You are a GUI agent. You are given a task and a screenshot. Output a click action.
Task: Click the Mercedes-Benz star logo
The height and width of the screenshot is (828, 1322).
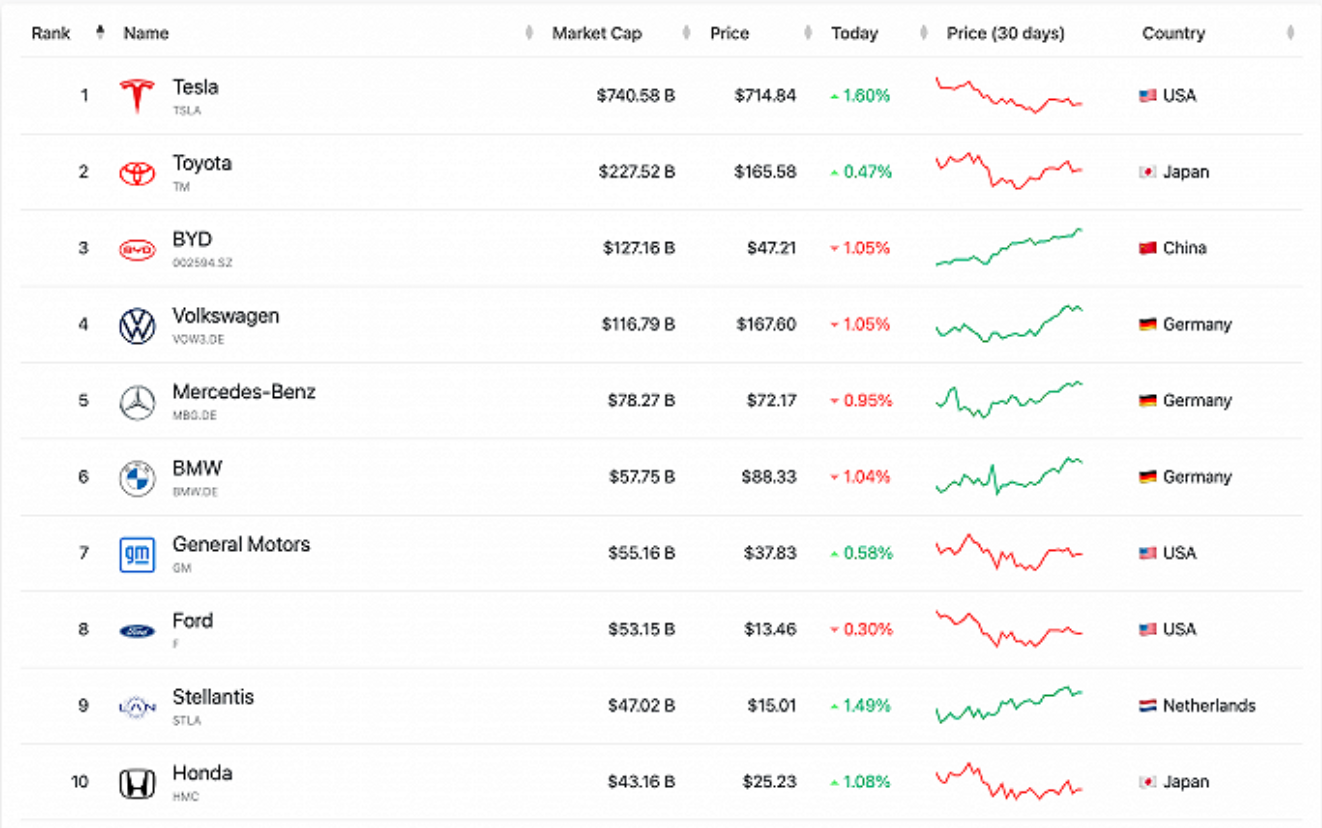137,402
